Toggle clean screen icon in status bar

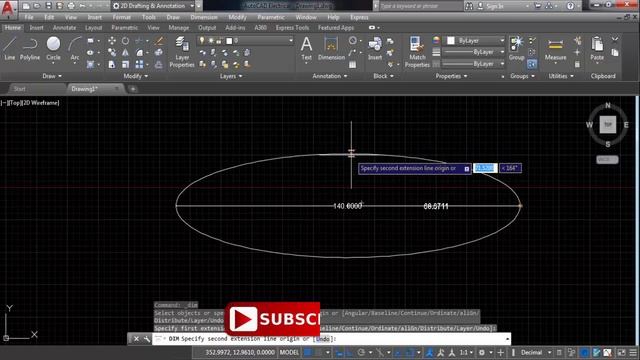click(621, 352)
